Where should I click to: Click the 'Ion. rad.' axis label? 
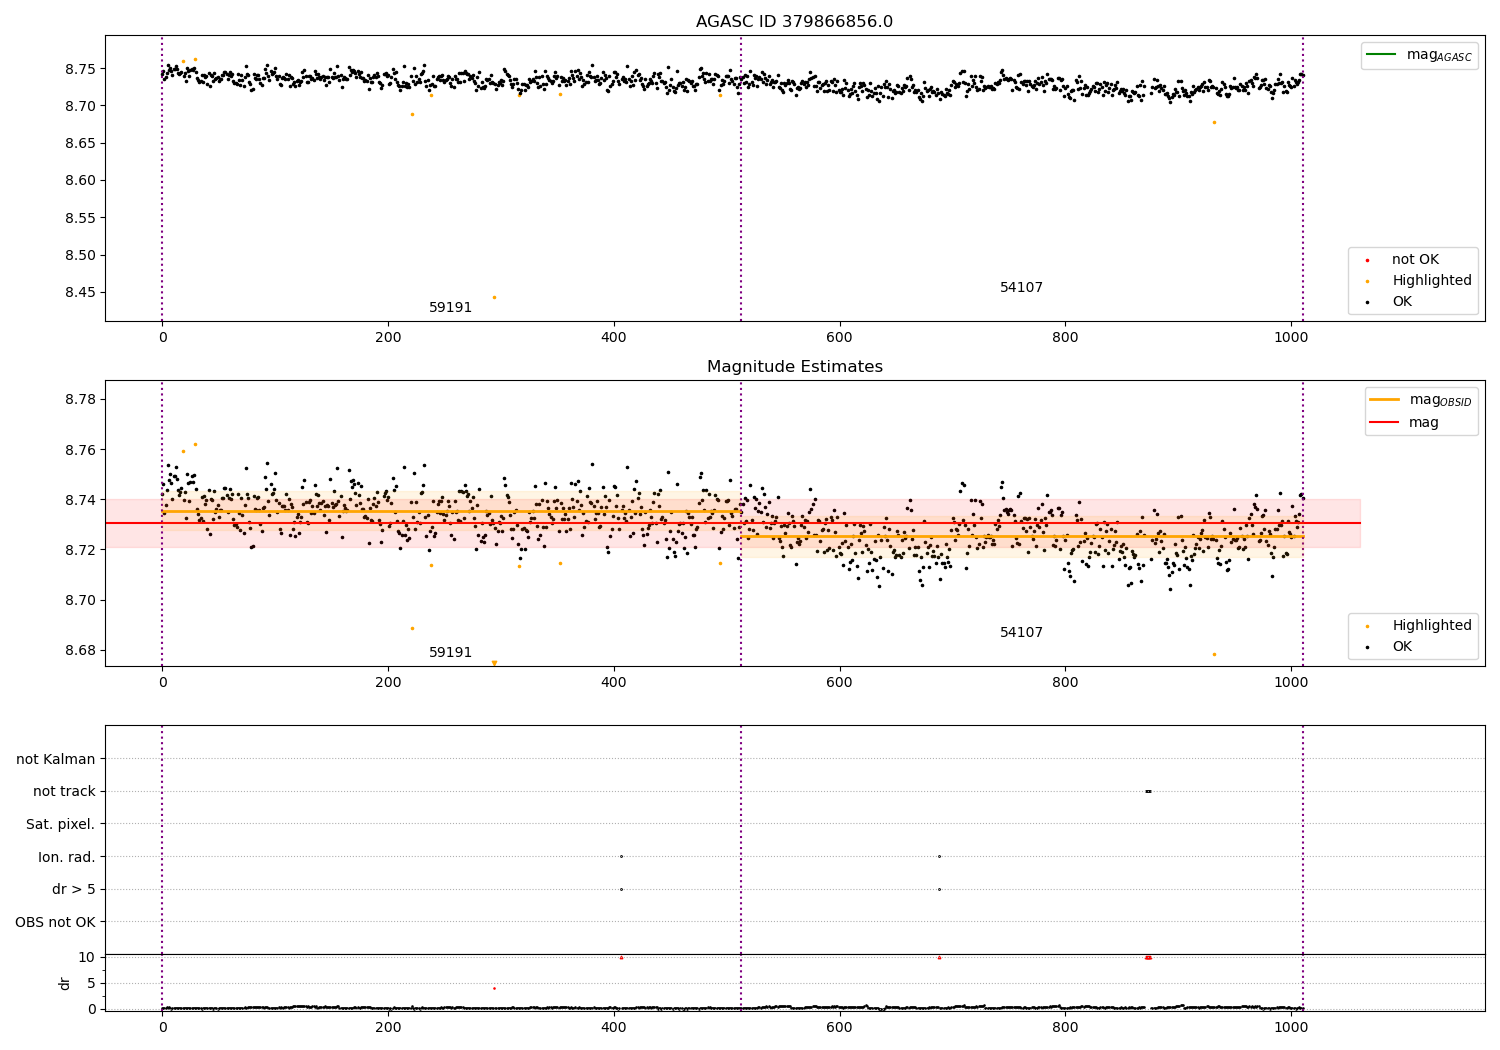tap(67, 857)
